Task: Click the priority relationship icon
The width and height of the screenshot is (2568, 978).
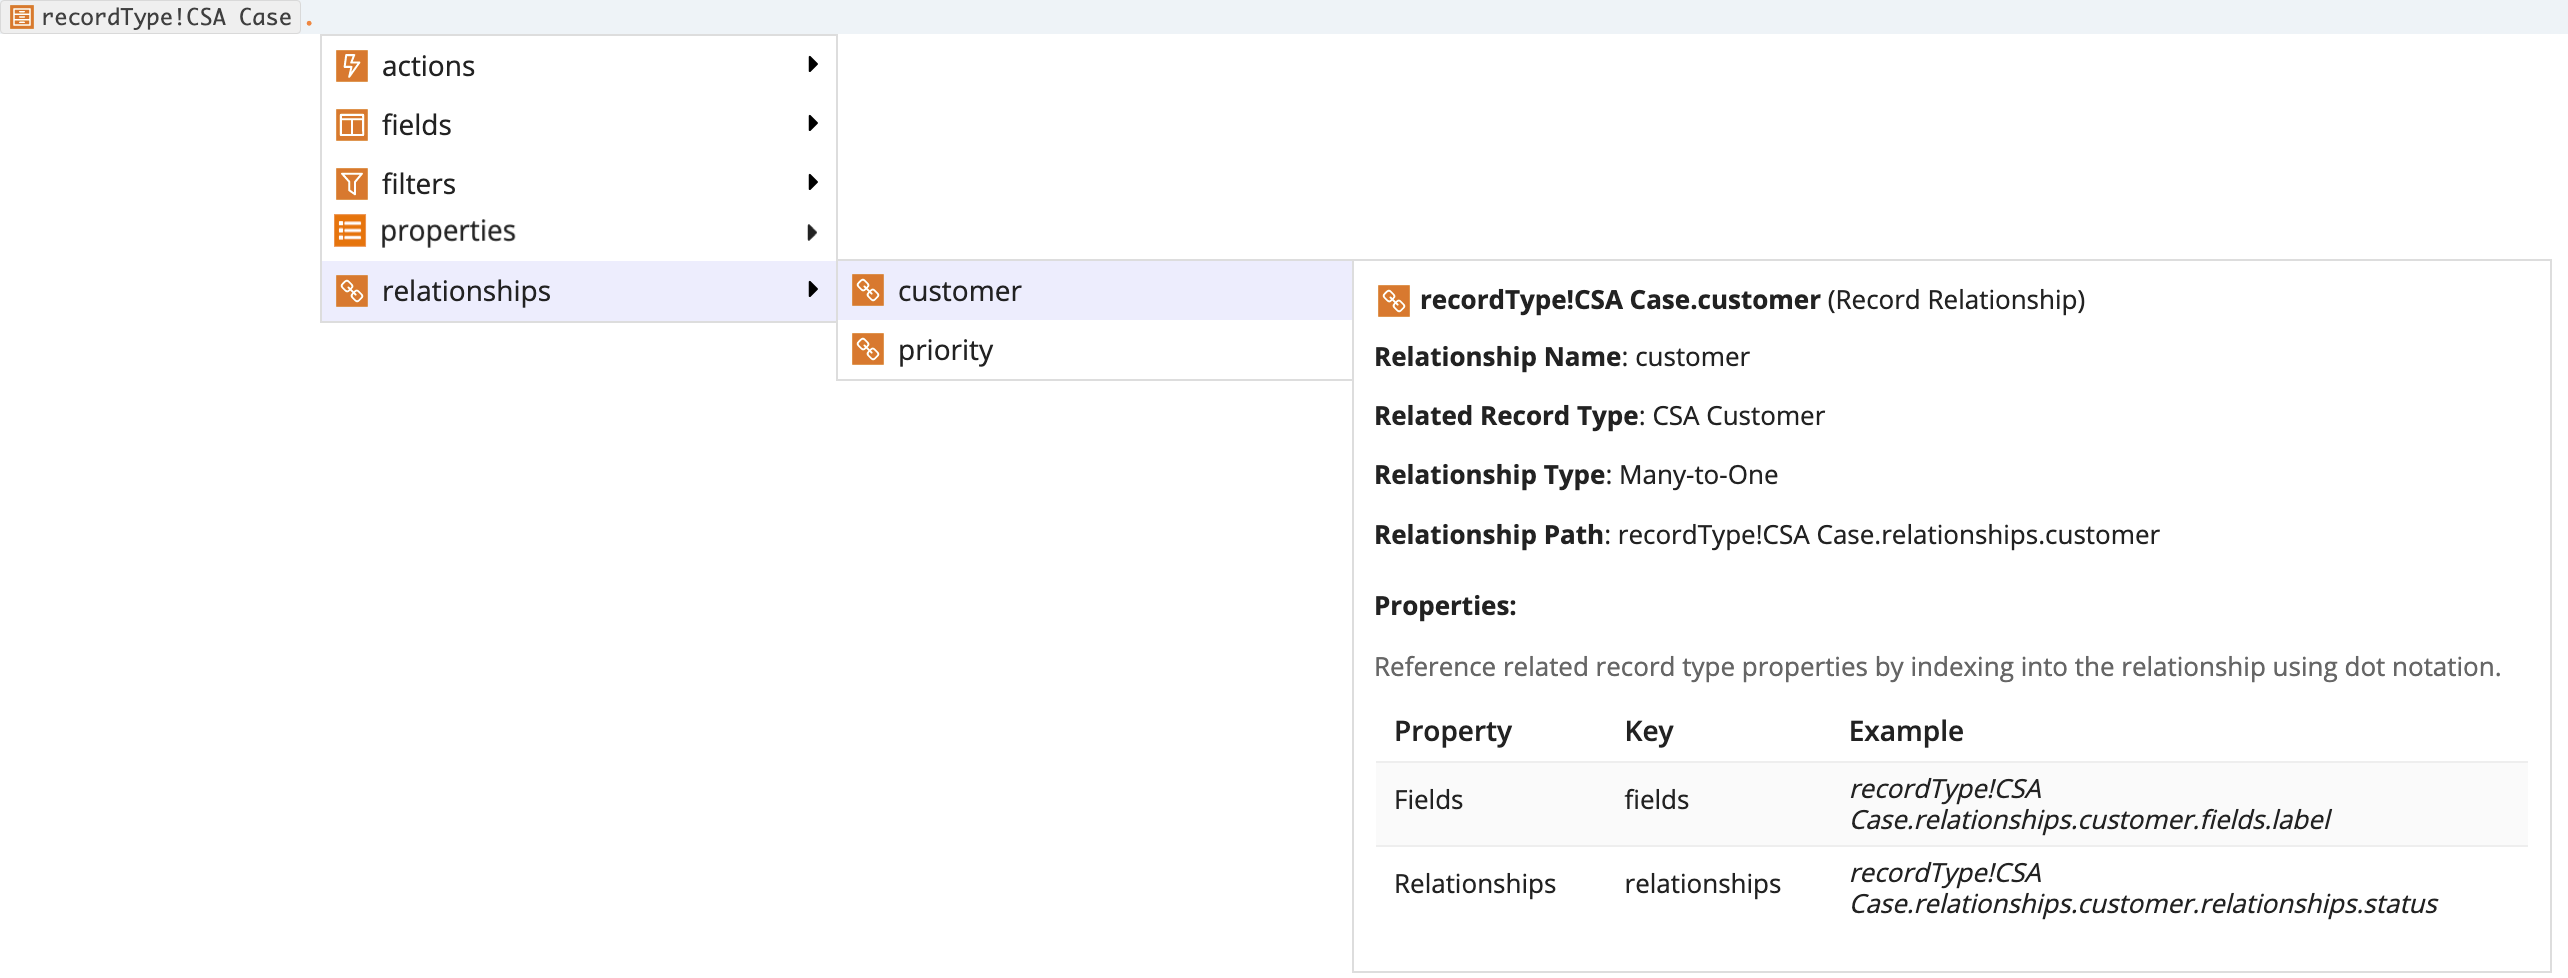Action: click(867, 350)
